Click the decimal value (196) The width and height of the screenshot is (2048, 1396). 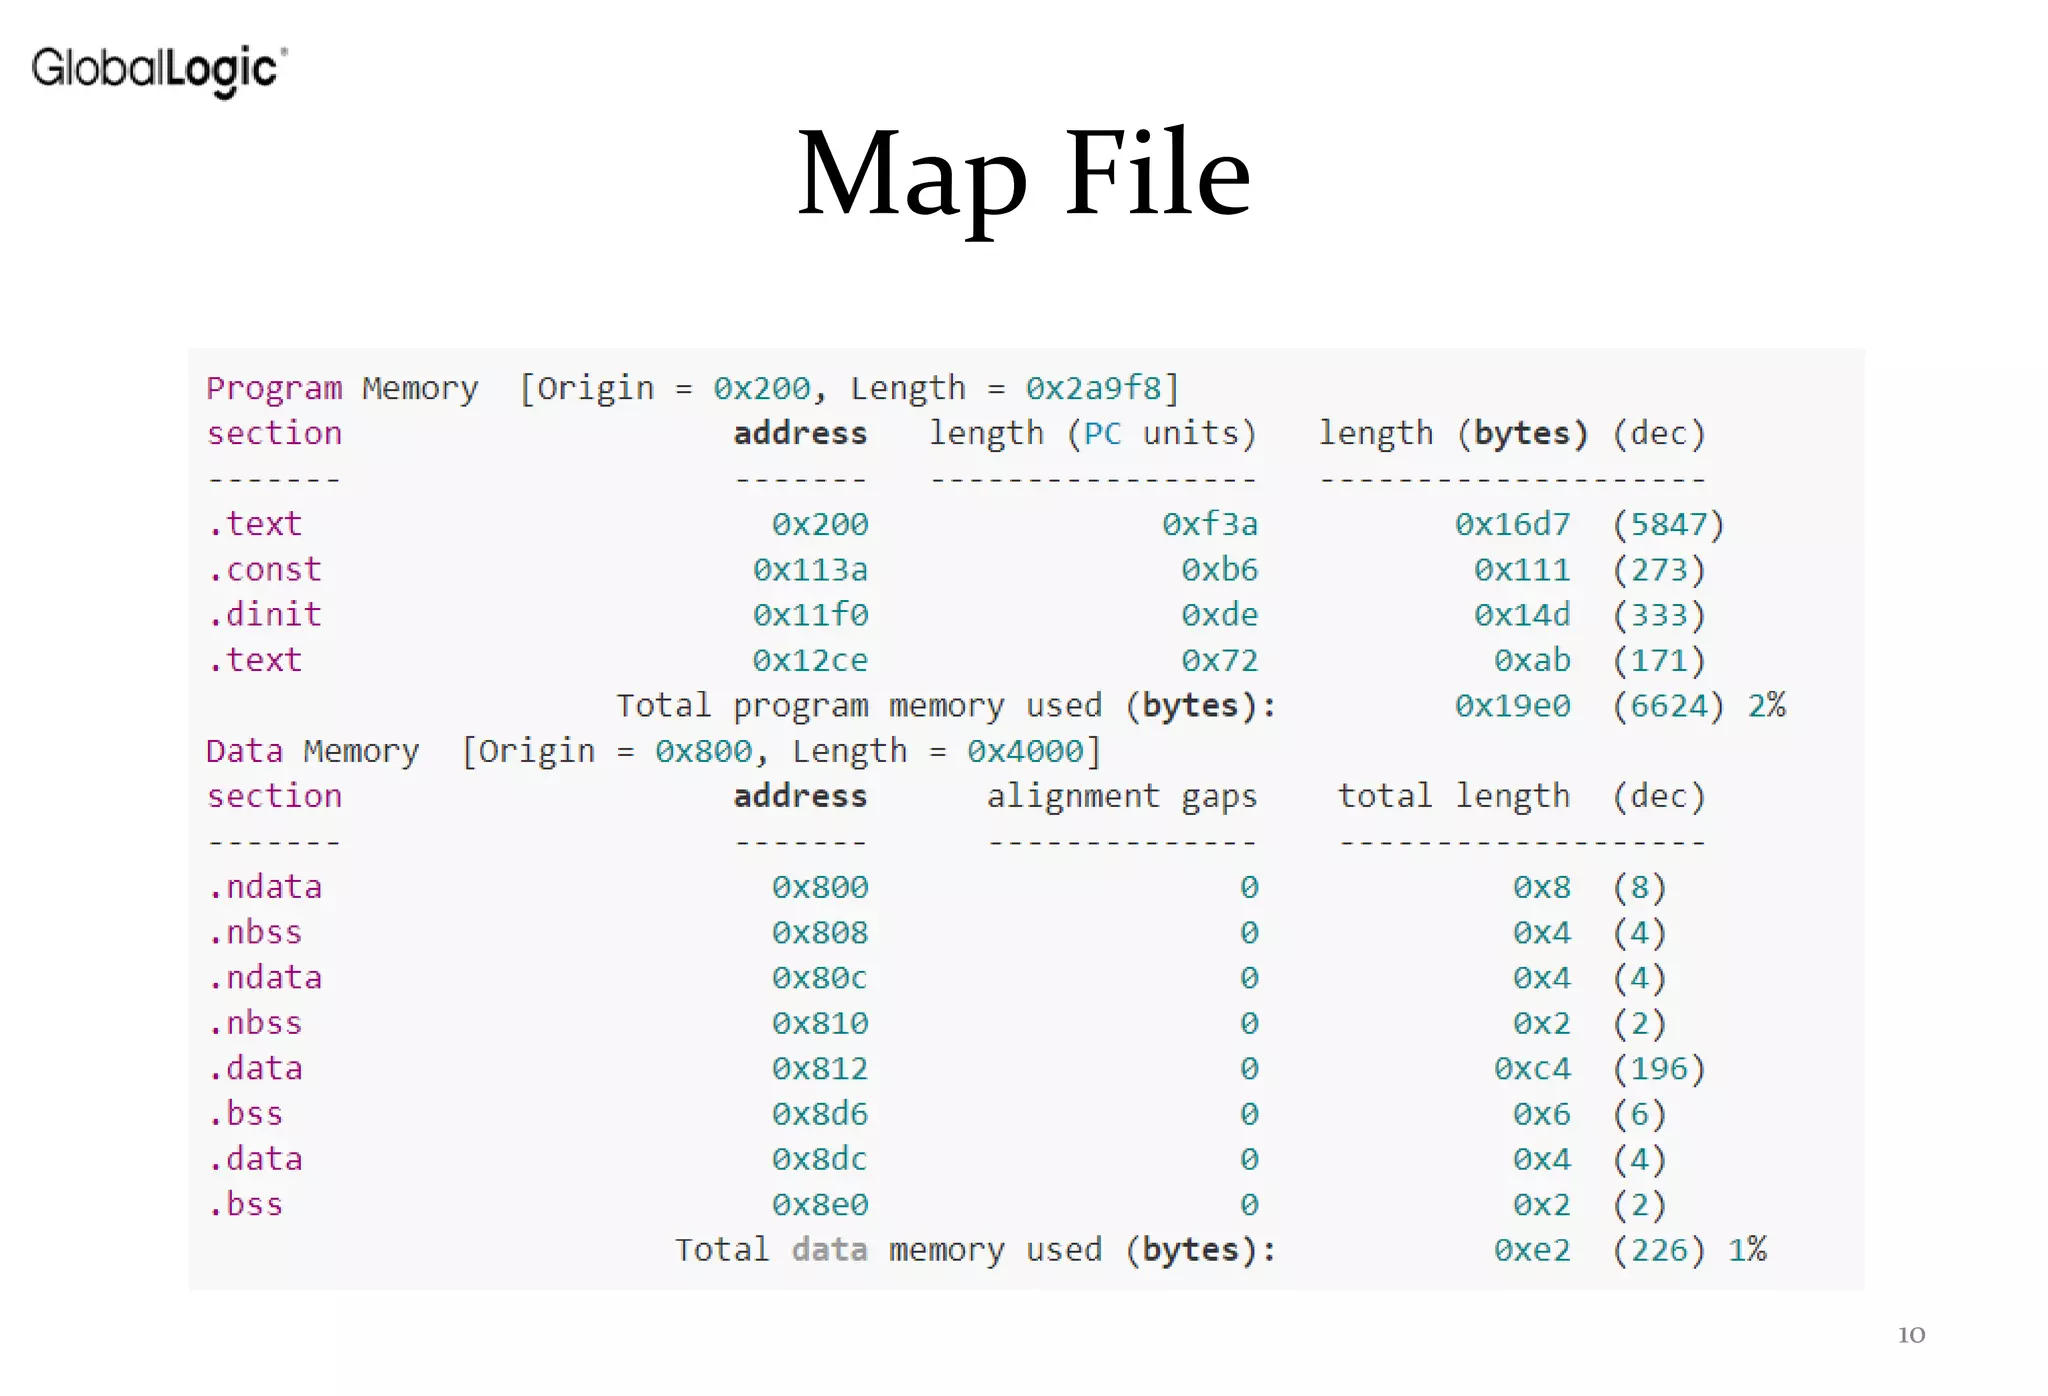1658,1069
